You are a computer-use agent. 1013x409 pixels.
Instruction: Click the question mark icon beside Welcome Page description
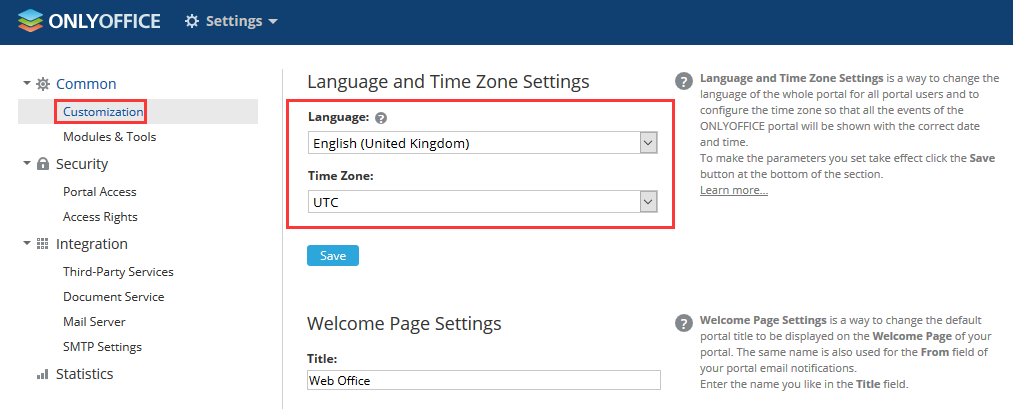[684, 323]
